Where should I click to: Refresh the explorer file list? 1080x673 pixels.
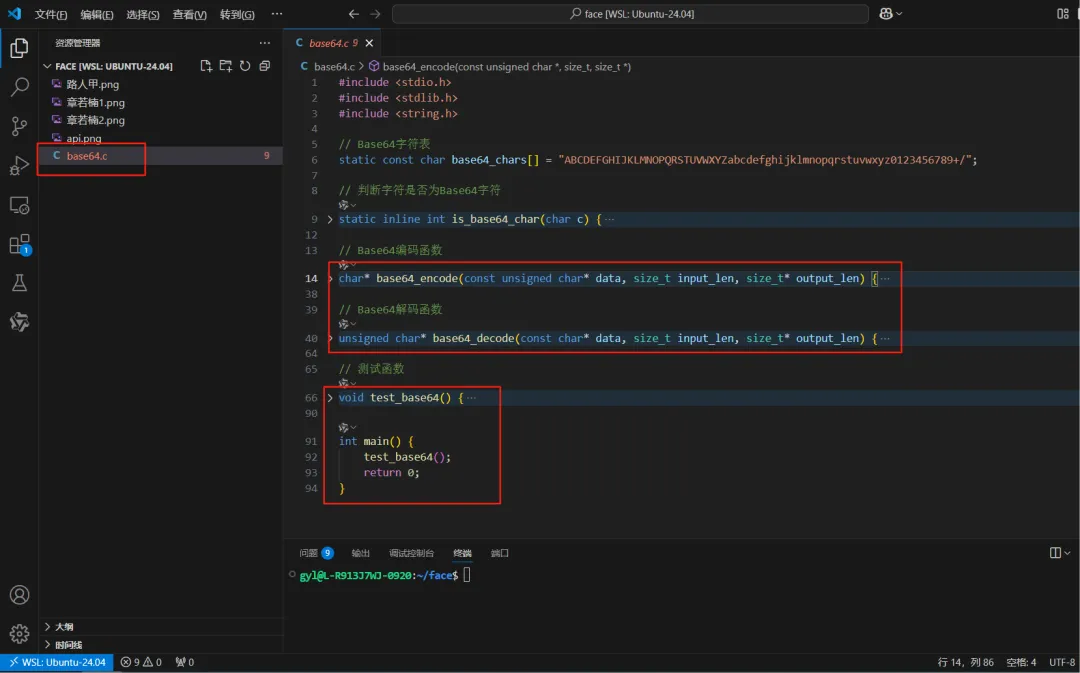pos(245,66)
